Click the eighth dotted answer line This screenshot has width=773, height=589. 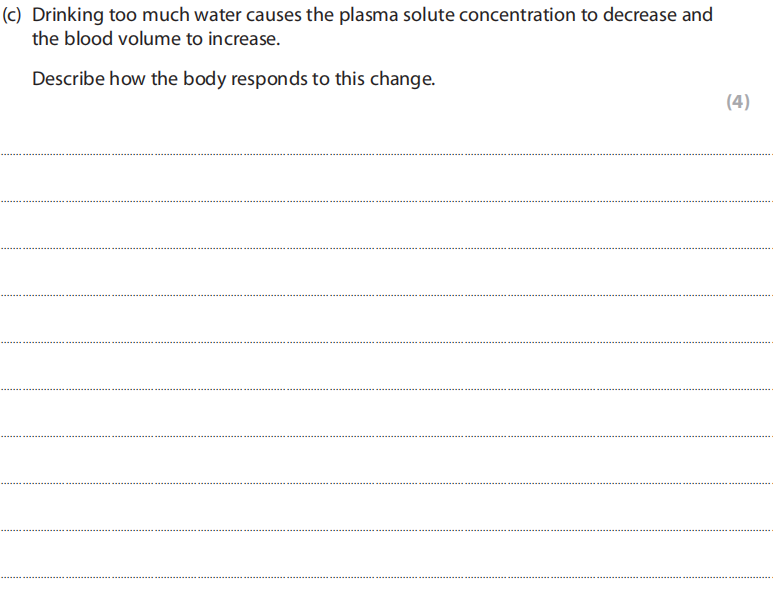[x=386, y=483]
